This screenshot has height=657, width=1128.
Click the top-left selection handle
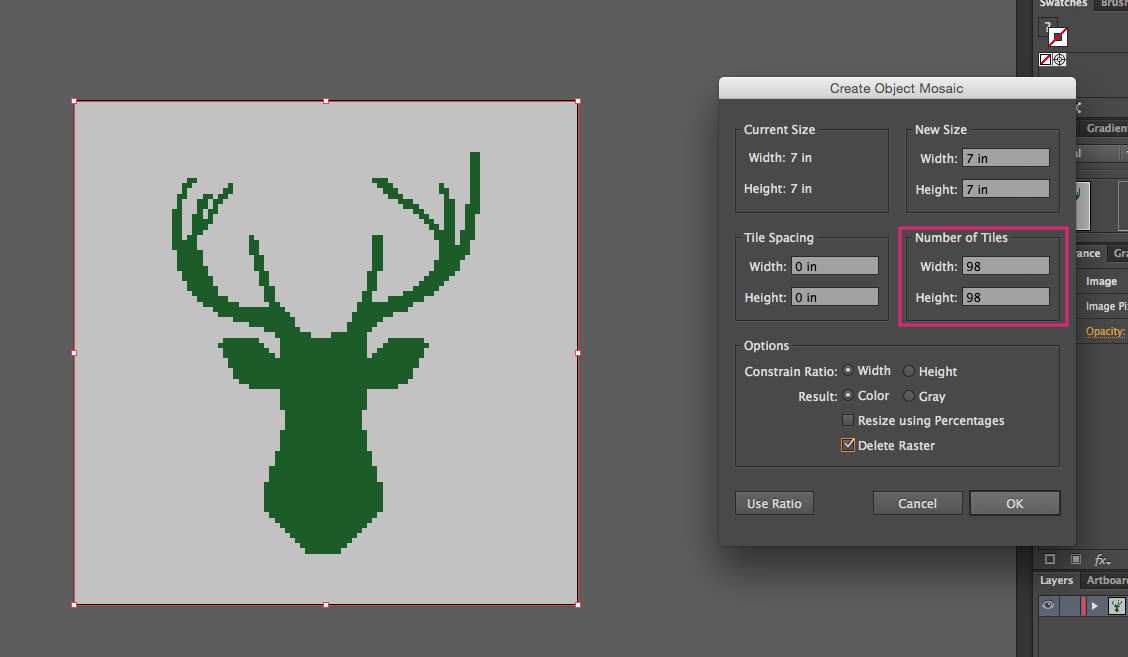tap(74, 101)
